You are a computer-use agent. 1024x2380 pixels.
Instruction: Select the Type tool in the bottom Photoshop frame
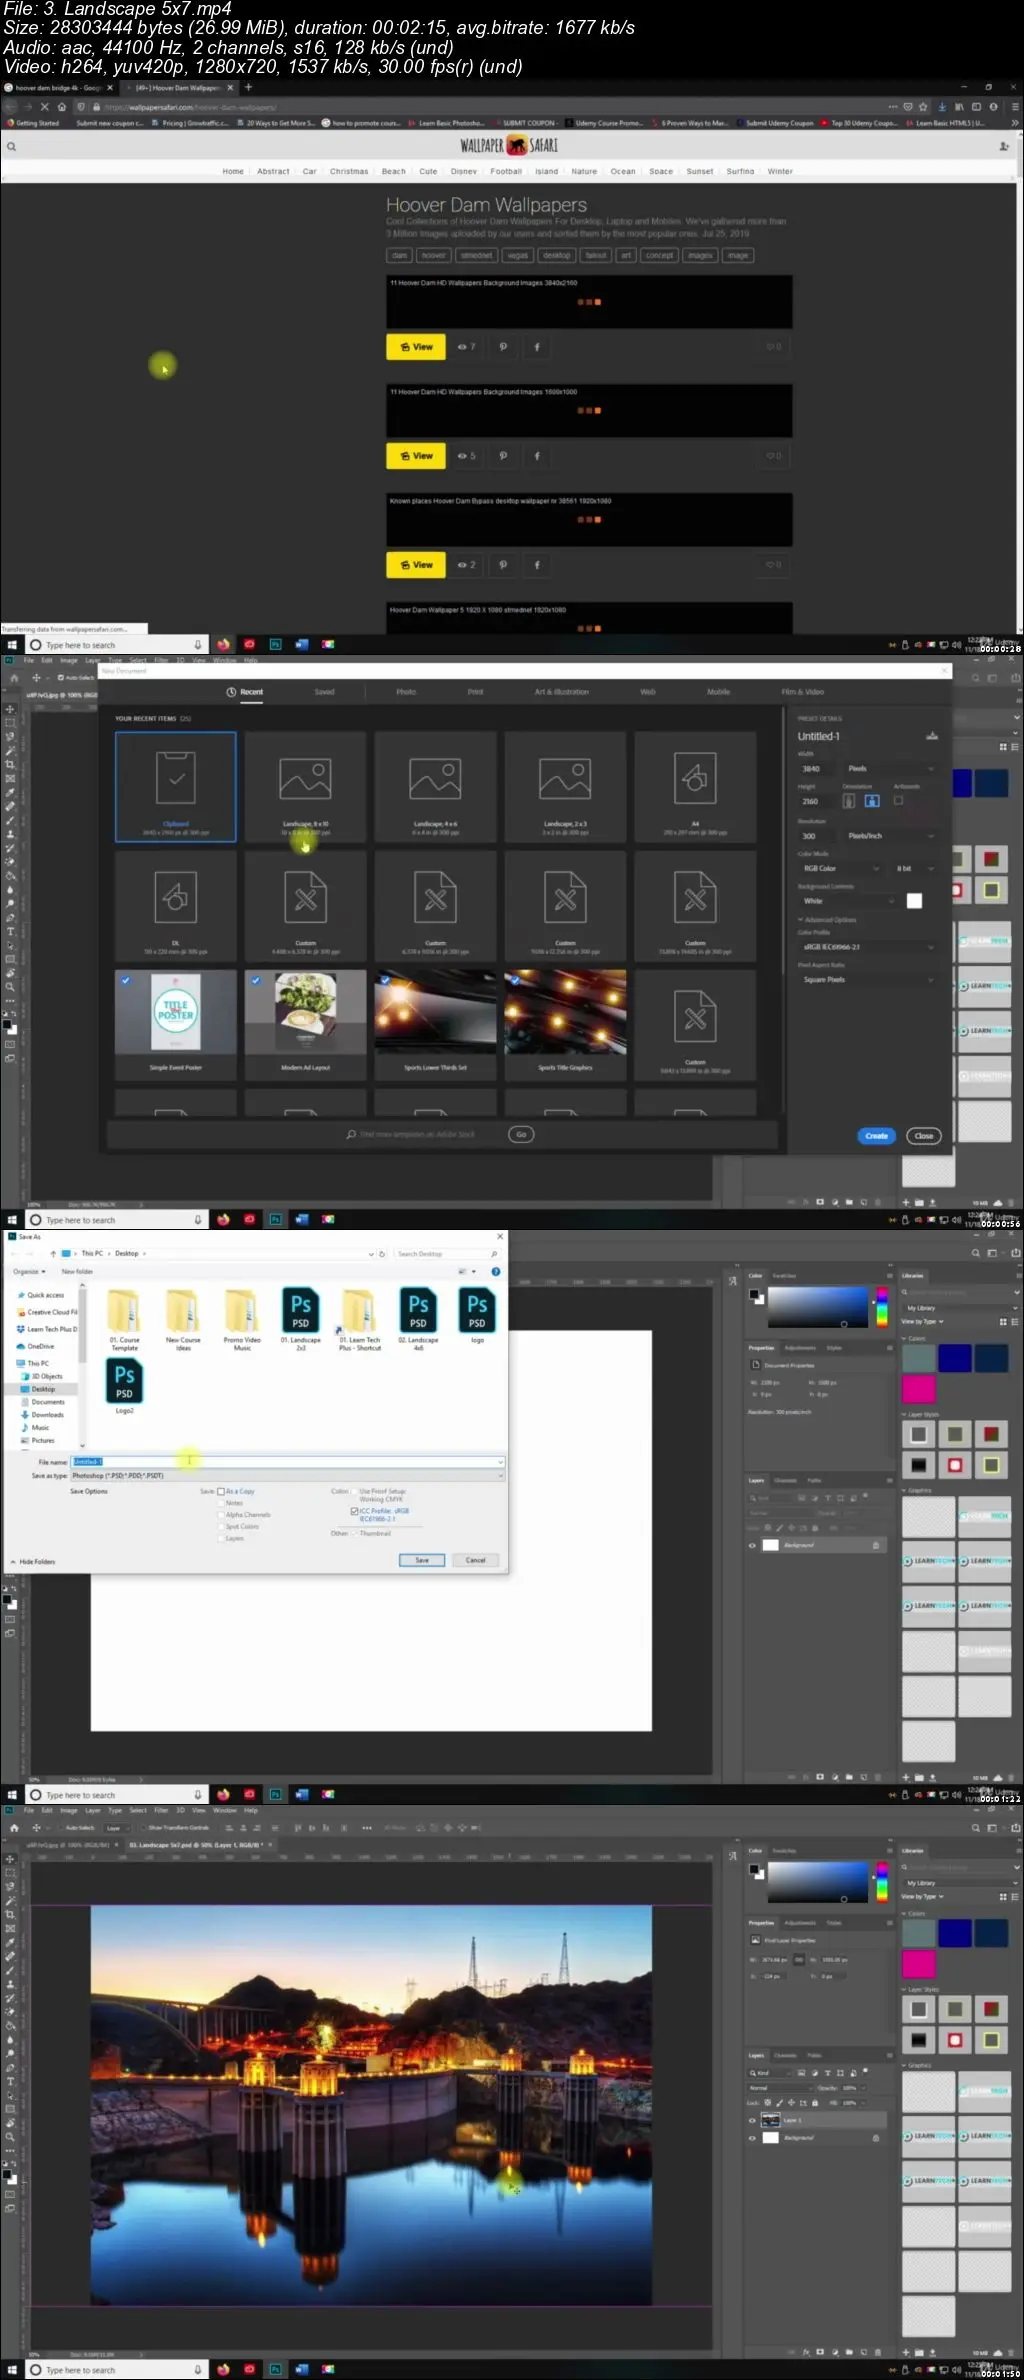[x=10, y=2081]
